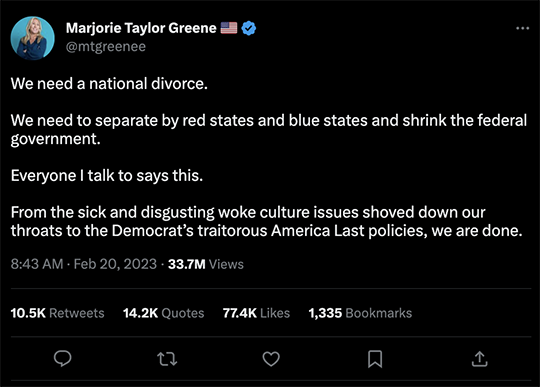
Task: Like the tweet with the heart icon
Action: pos(271,359)
